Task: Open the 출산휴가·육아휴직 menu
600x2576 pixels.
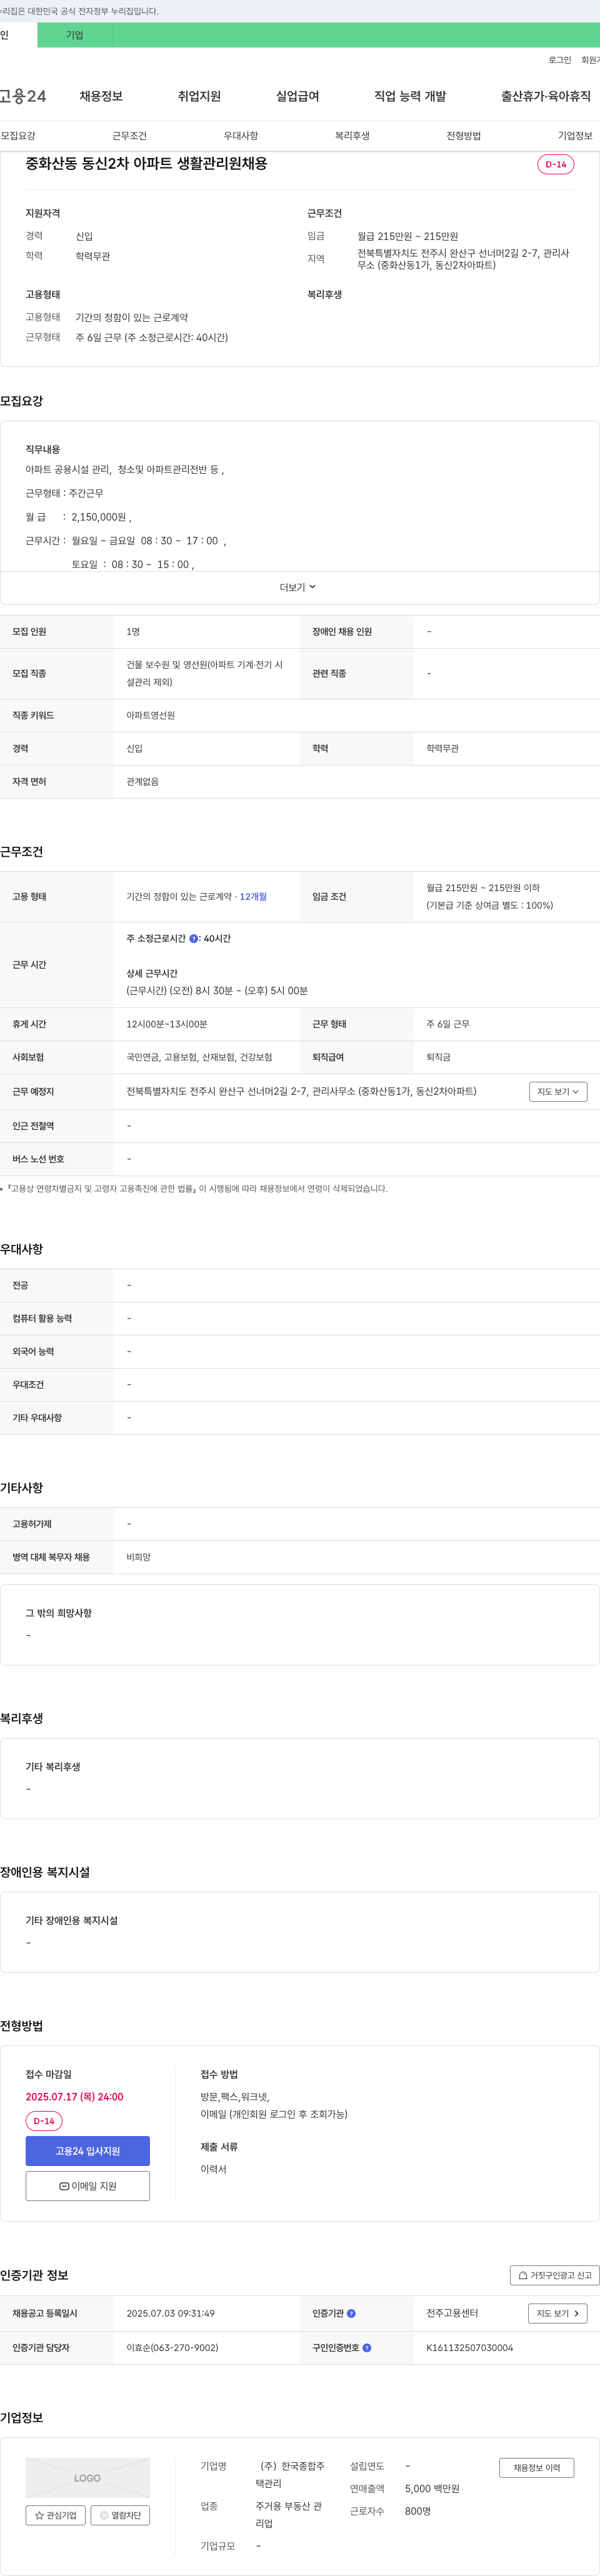Action: click(546, 96)
